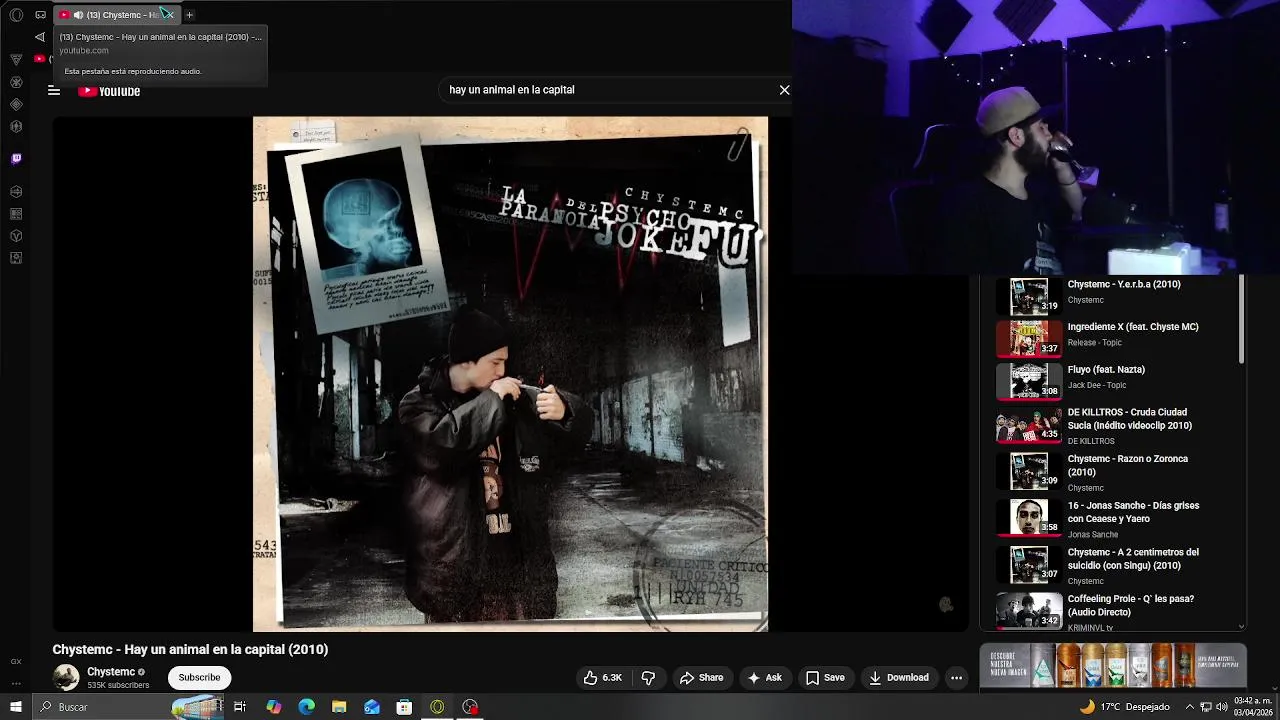This screenshot has width=1280, height=720.
Task: Open Chystemc channel avatar
Action: pos(66,677)
